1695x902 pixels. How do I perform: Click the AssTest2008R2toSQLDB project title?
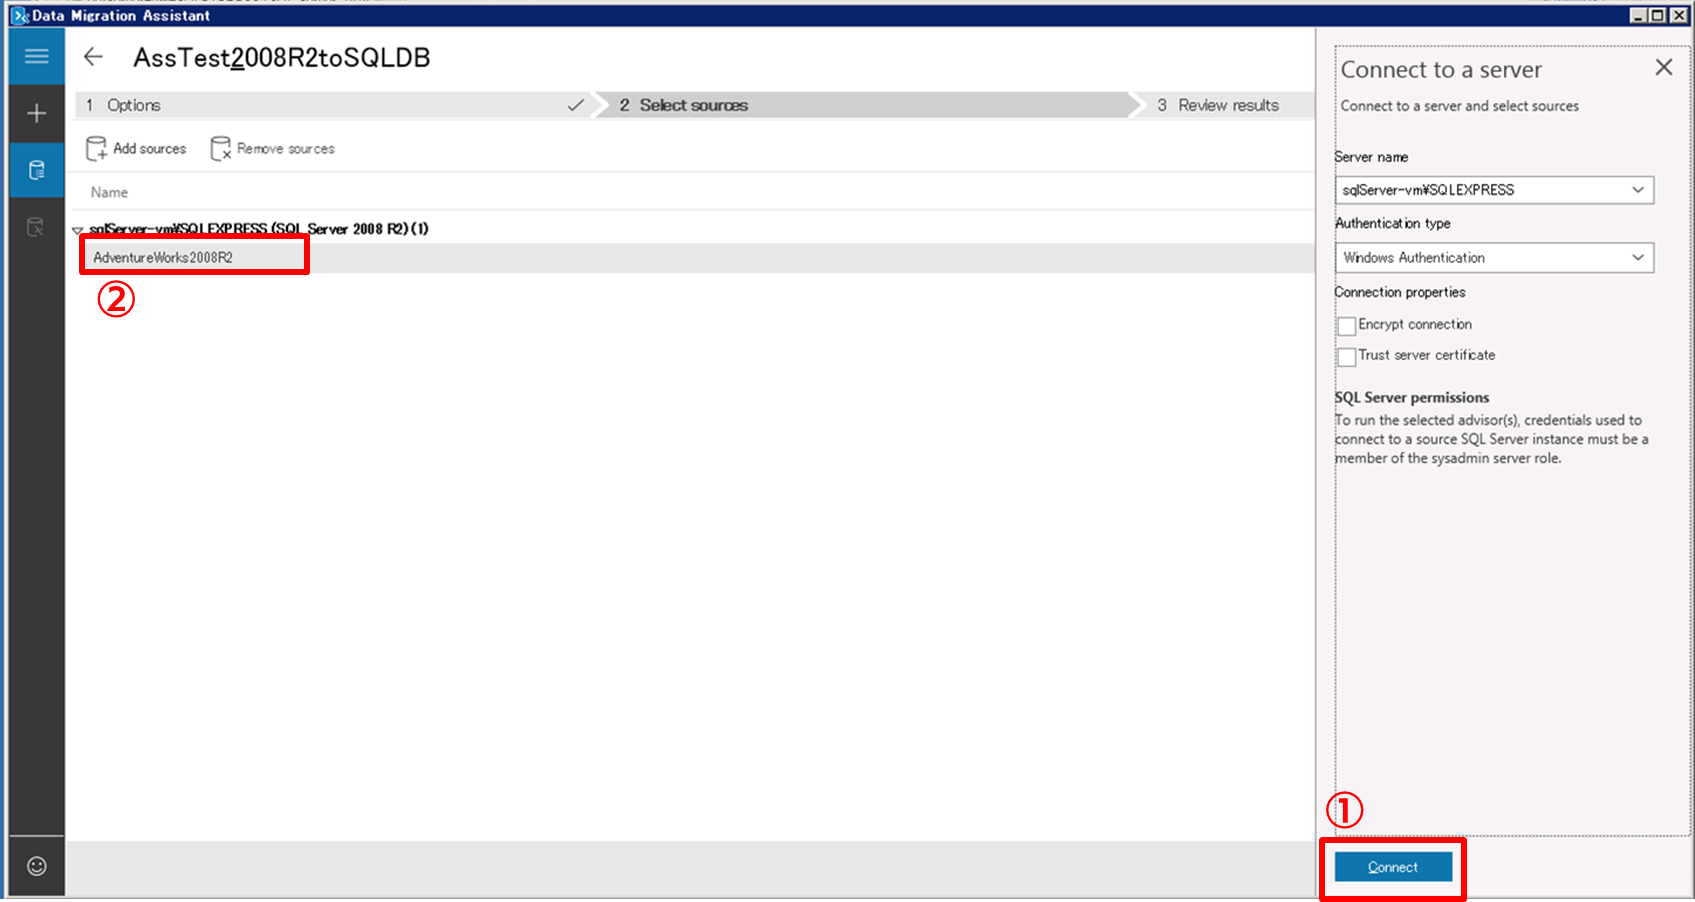[x=282, y=58]
